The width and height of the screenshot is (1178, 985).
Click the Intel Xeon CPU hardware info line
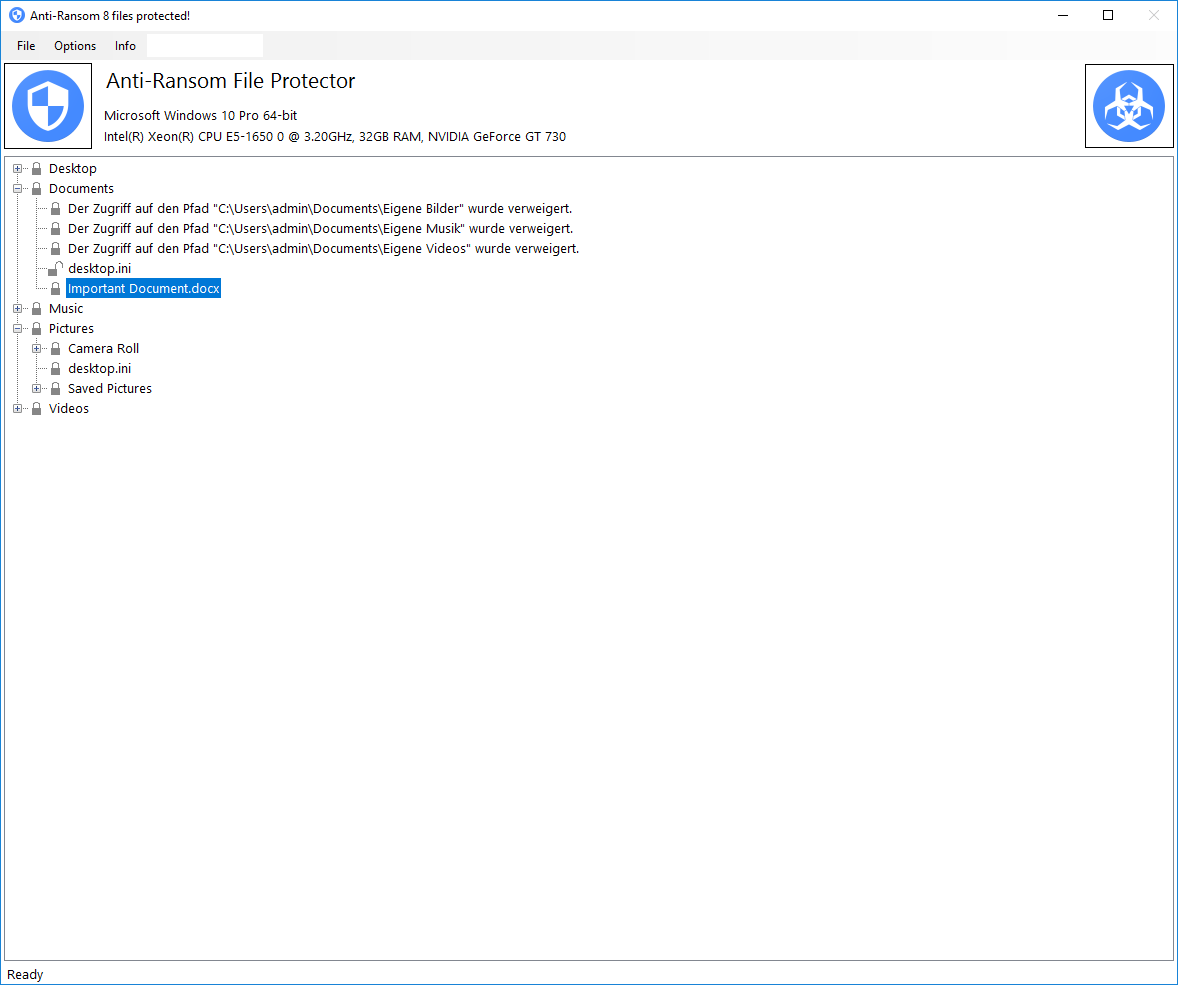pyautogui.click(x=335, y=136)
